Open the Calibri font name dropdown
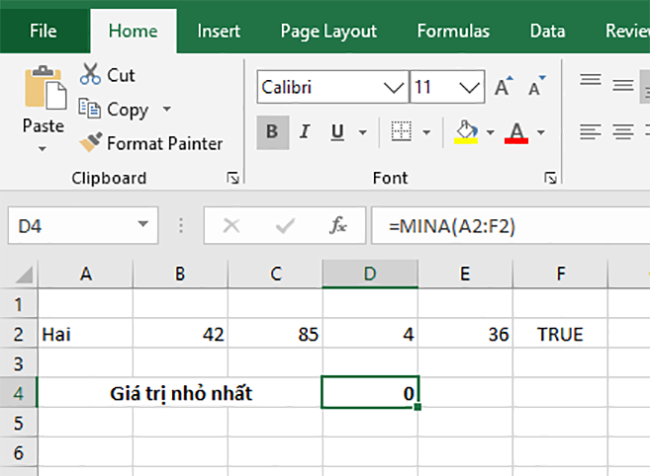Viewport: 650px width, 476px height. (x=390, y=88)
